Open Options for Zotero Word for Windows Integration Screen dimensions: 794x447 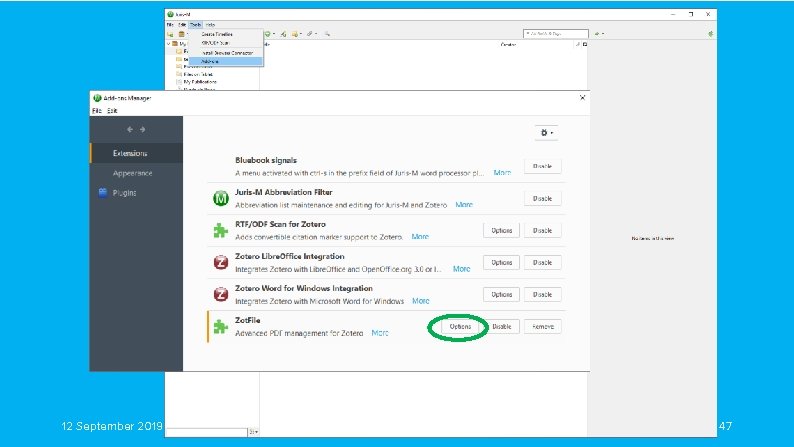[501, 294]
